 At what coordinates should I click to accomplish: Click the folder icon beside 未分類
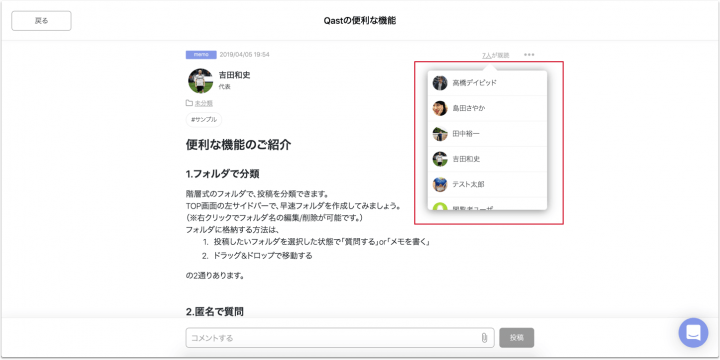pos(189,103)
